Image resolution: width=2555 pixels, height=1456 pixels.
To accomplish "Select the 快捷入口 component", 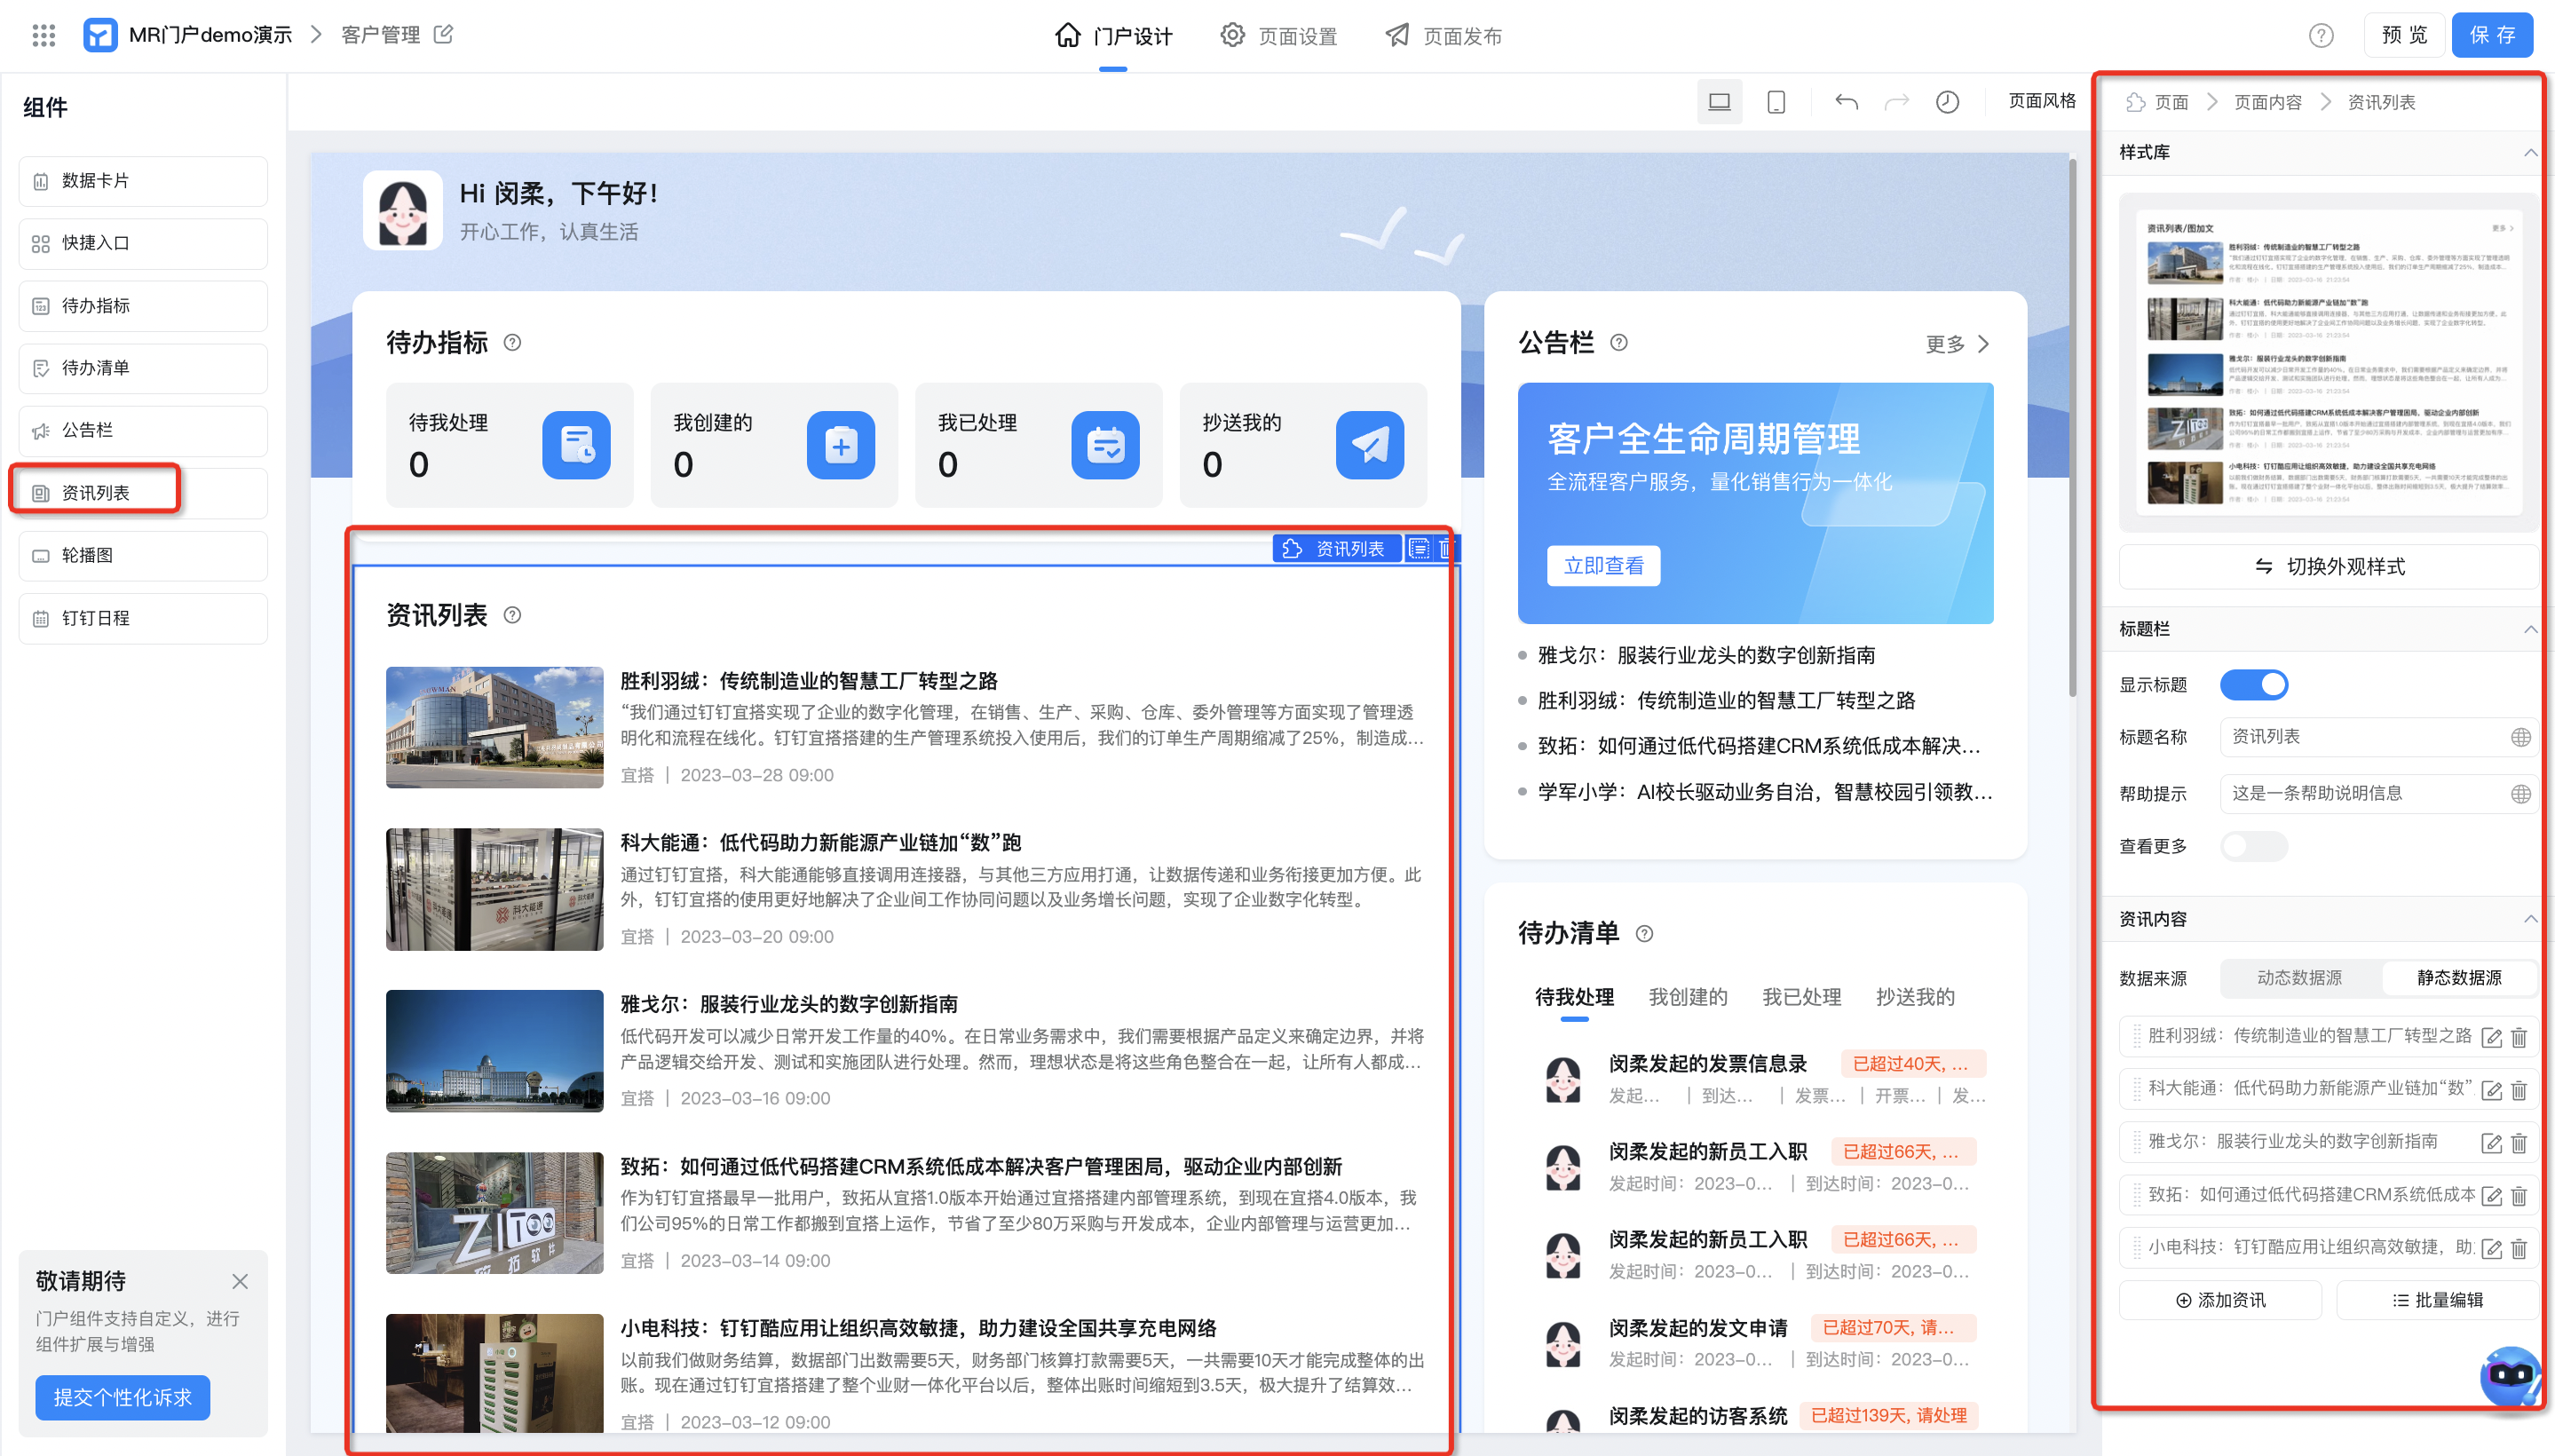I will [143, 244].
